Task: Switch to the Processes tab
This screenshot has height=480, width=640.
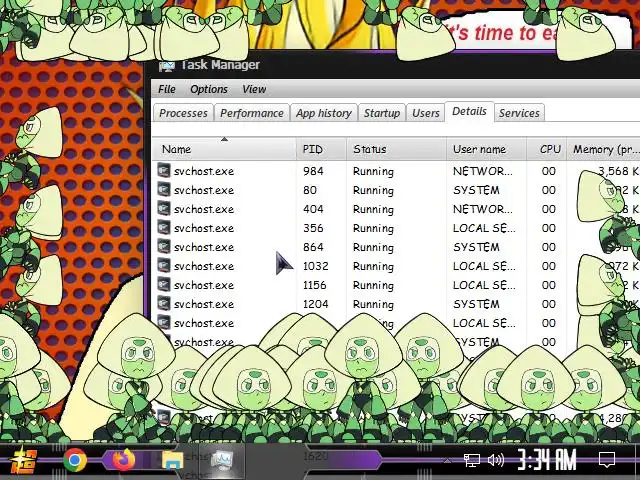Action: [x=183, y=113]
